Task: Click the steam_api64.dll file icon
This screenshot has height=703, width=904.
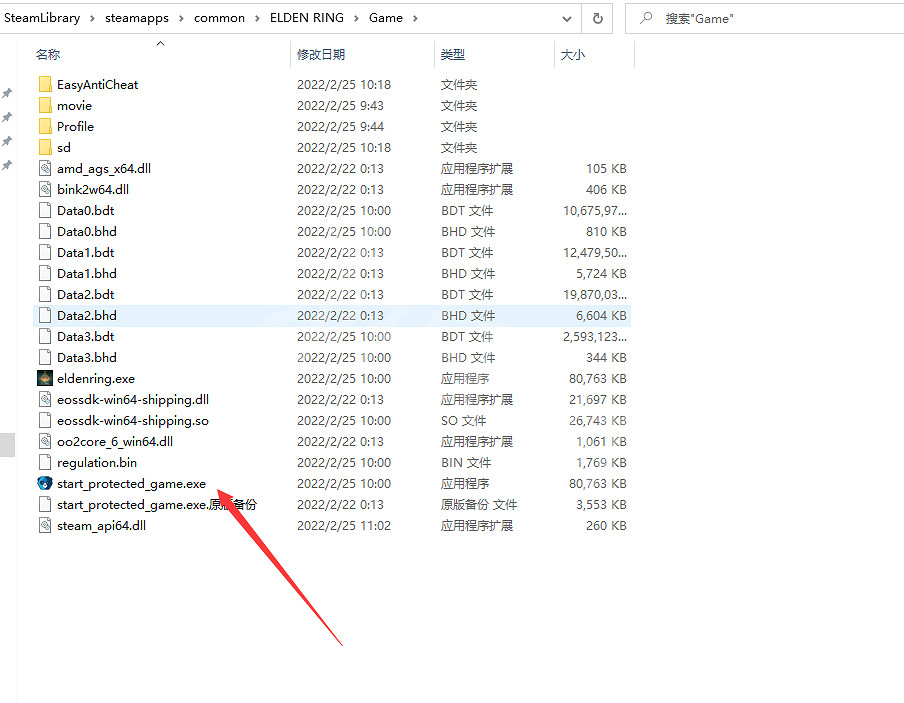Action: pyautogui.click(x=45, y=525)
